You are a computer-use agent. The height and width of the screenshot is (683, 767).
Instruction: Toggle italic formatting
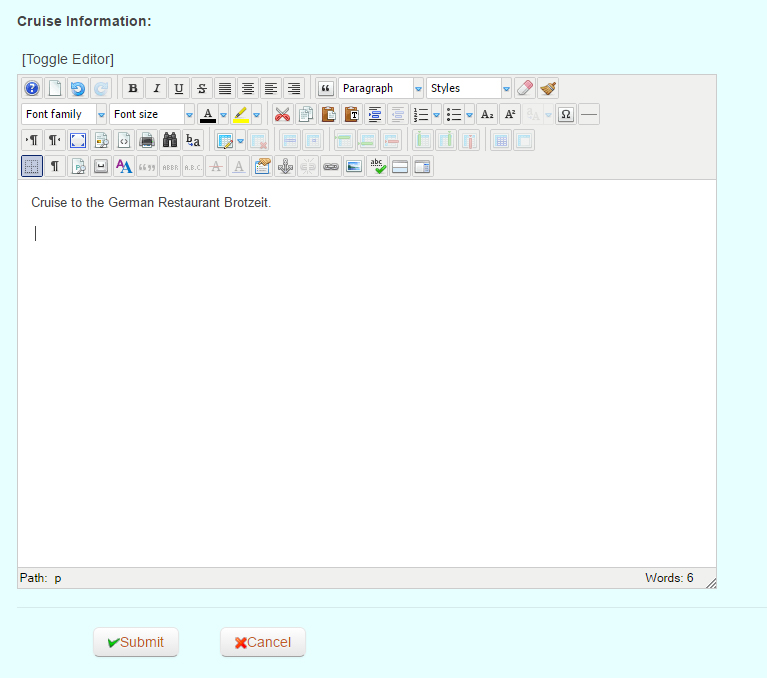pyautogui.click(x=155, y=88)
